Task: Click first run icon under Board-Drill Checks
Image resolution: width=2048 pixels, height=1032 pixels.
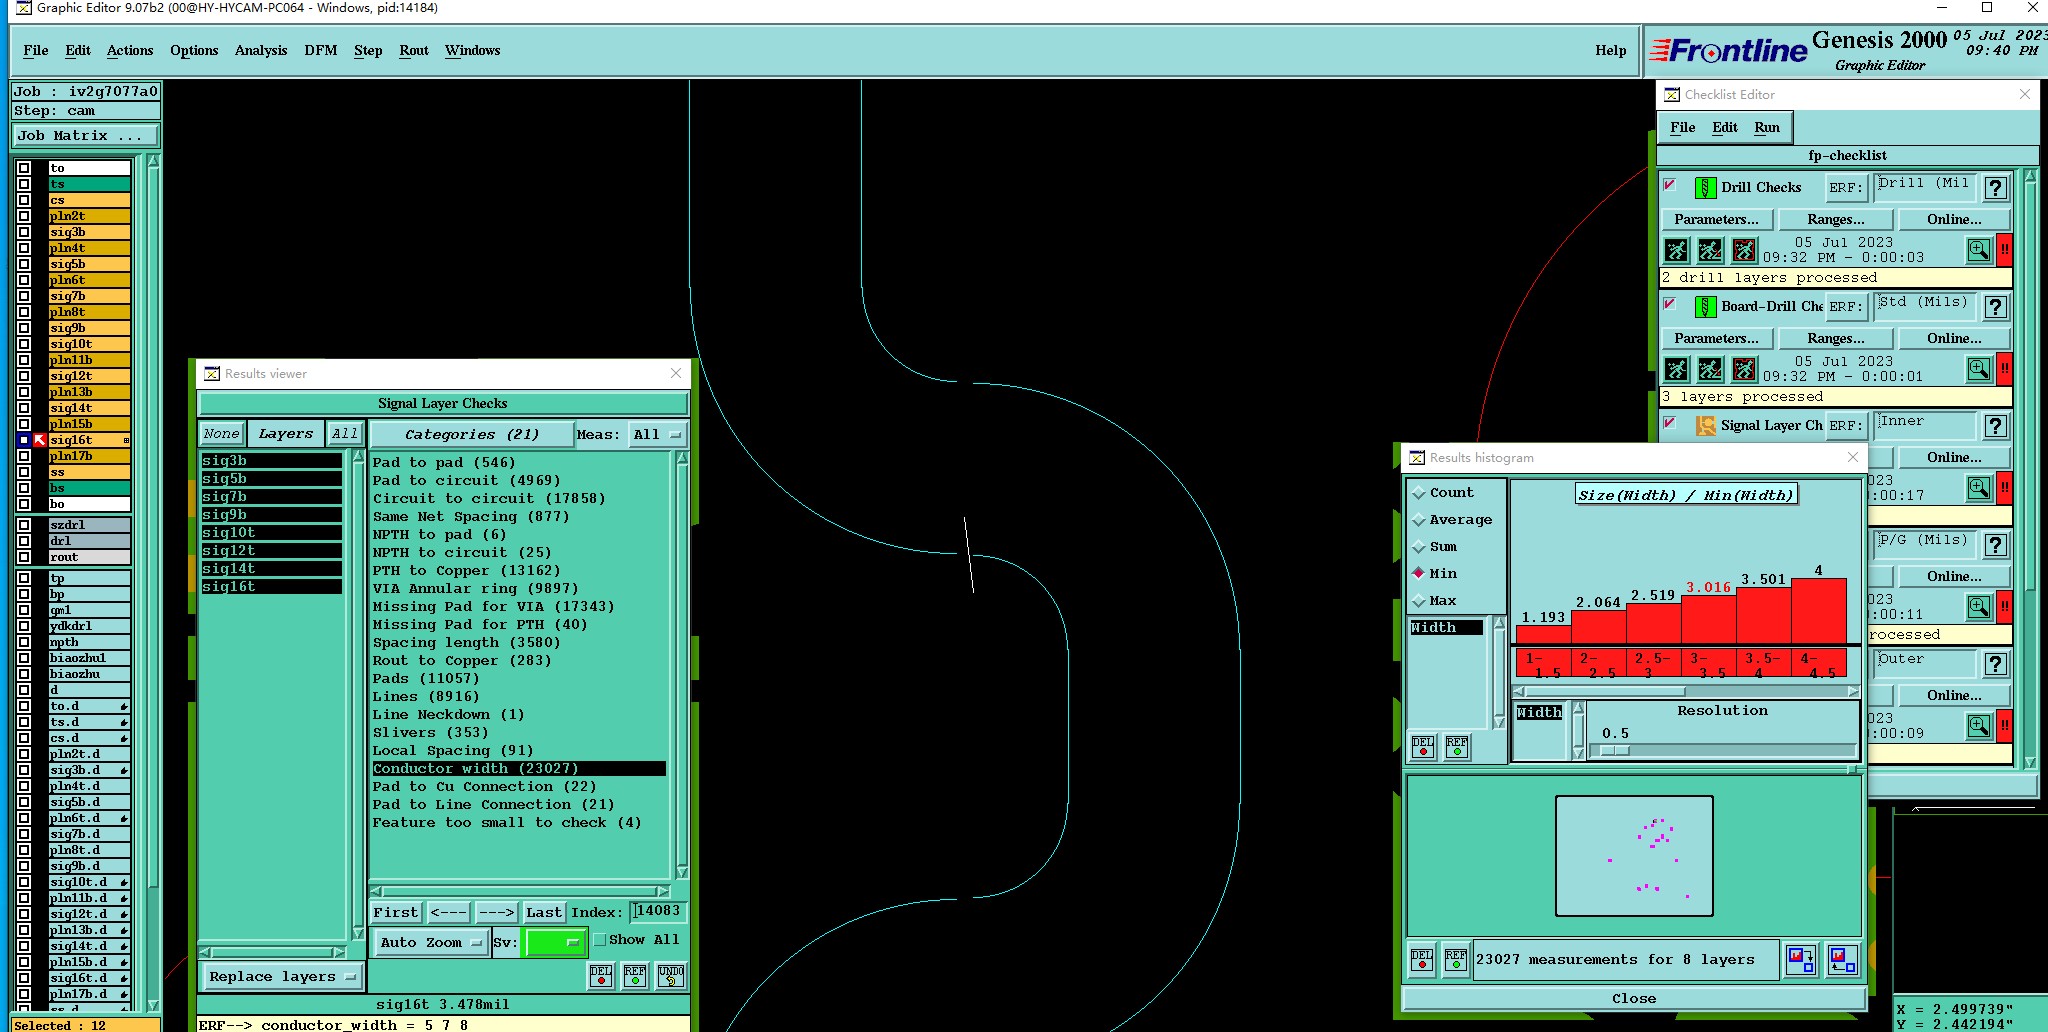Action: (1677, 369)
